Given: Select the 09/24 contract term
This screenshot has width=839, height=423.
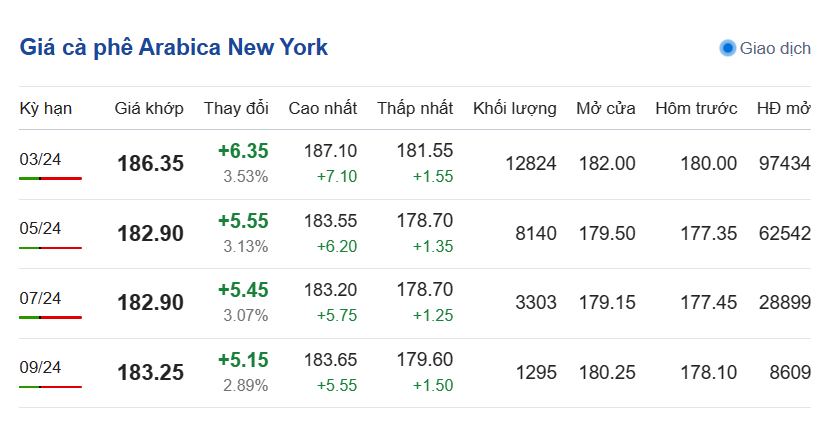Looking at the screenshot, I should [x=41, y=367].
